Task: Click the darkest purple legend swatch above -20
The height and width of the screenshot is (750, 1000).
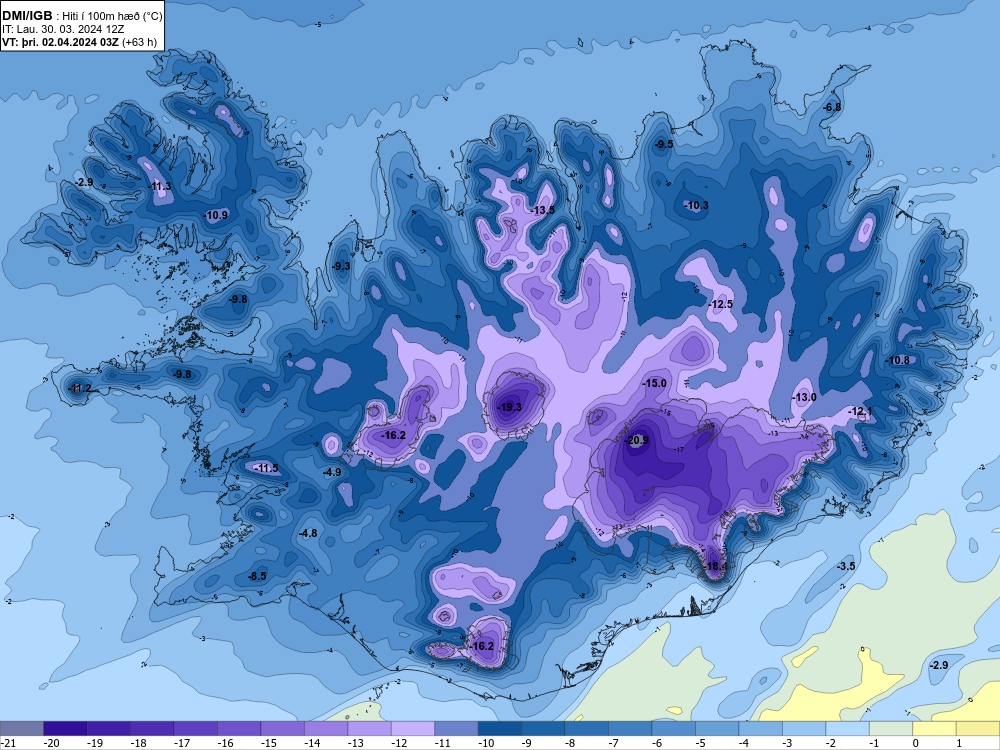Action: point(65,728)
